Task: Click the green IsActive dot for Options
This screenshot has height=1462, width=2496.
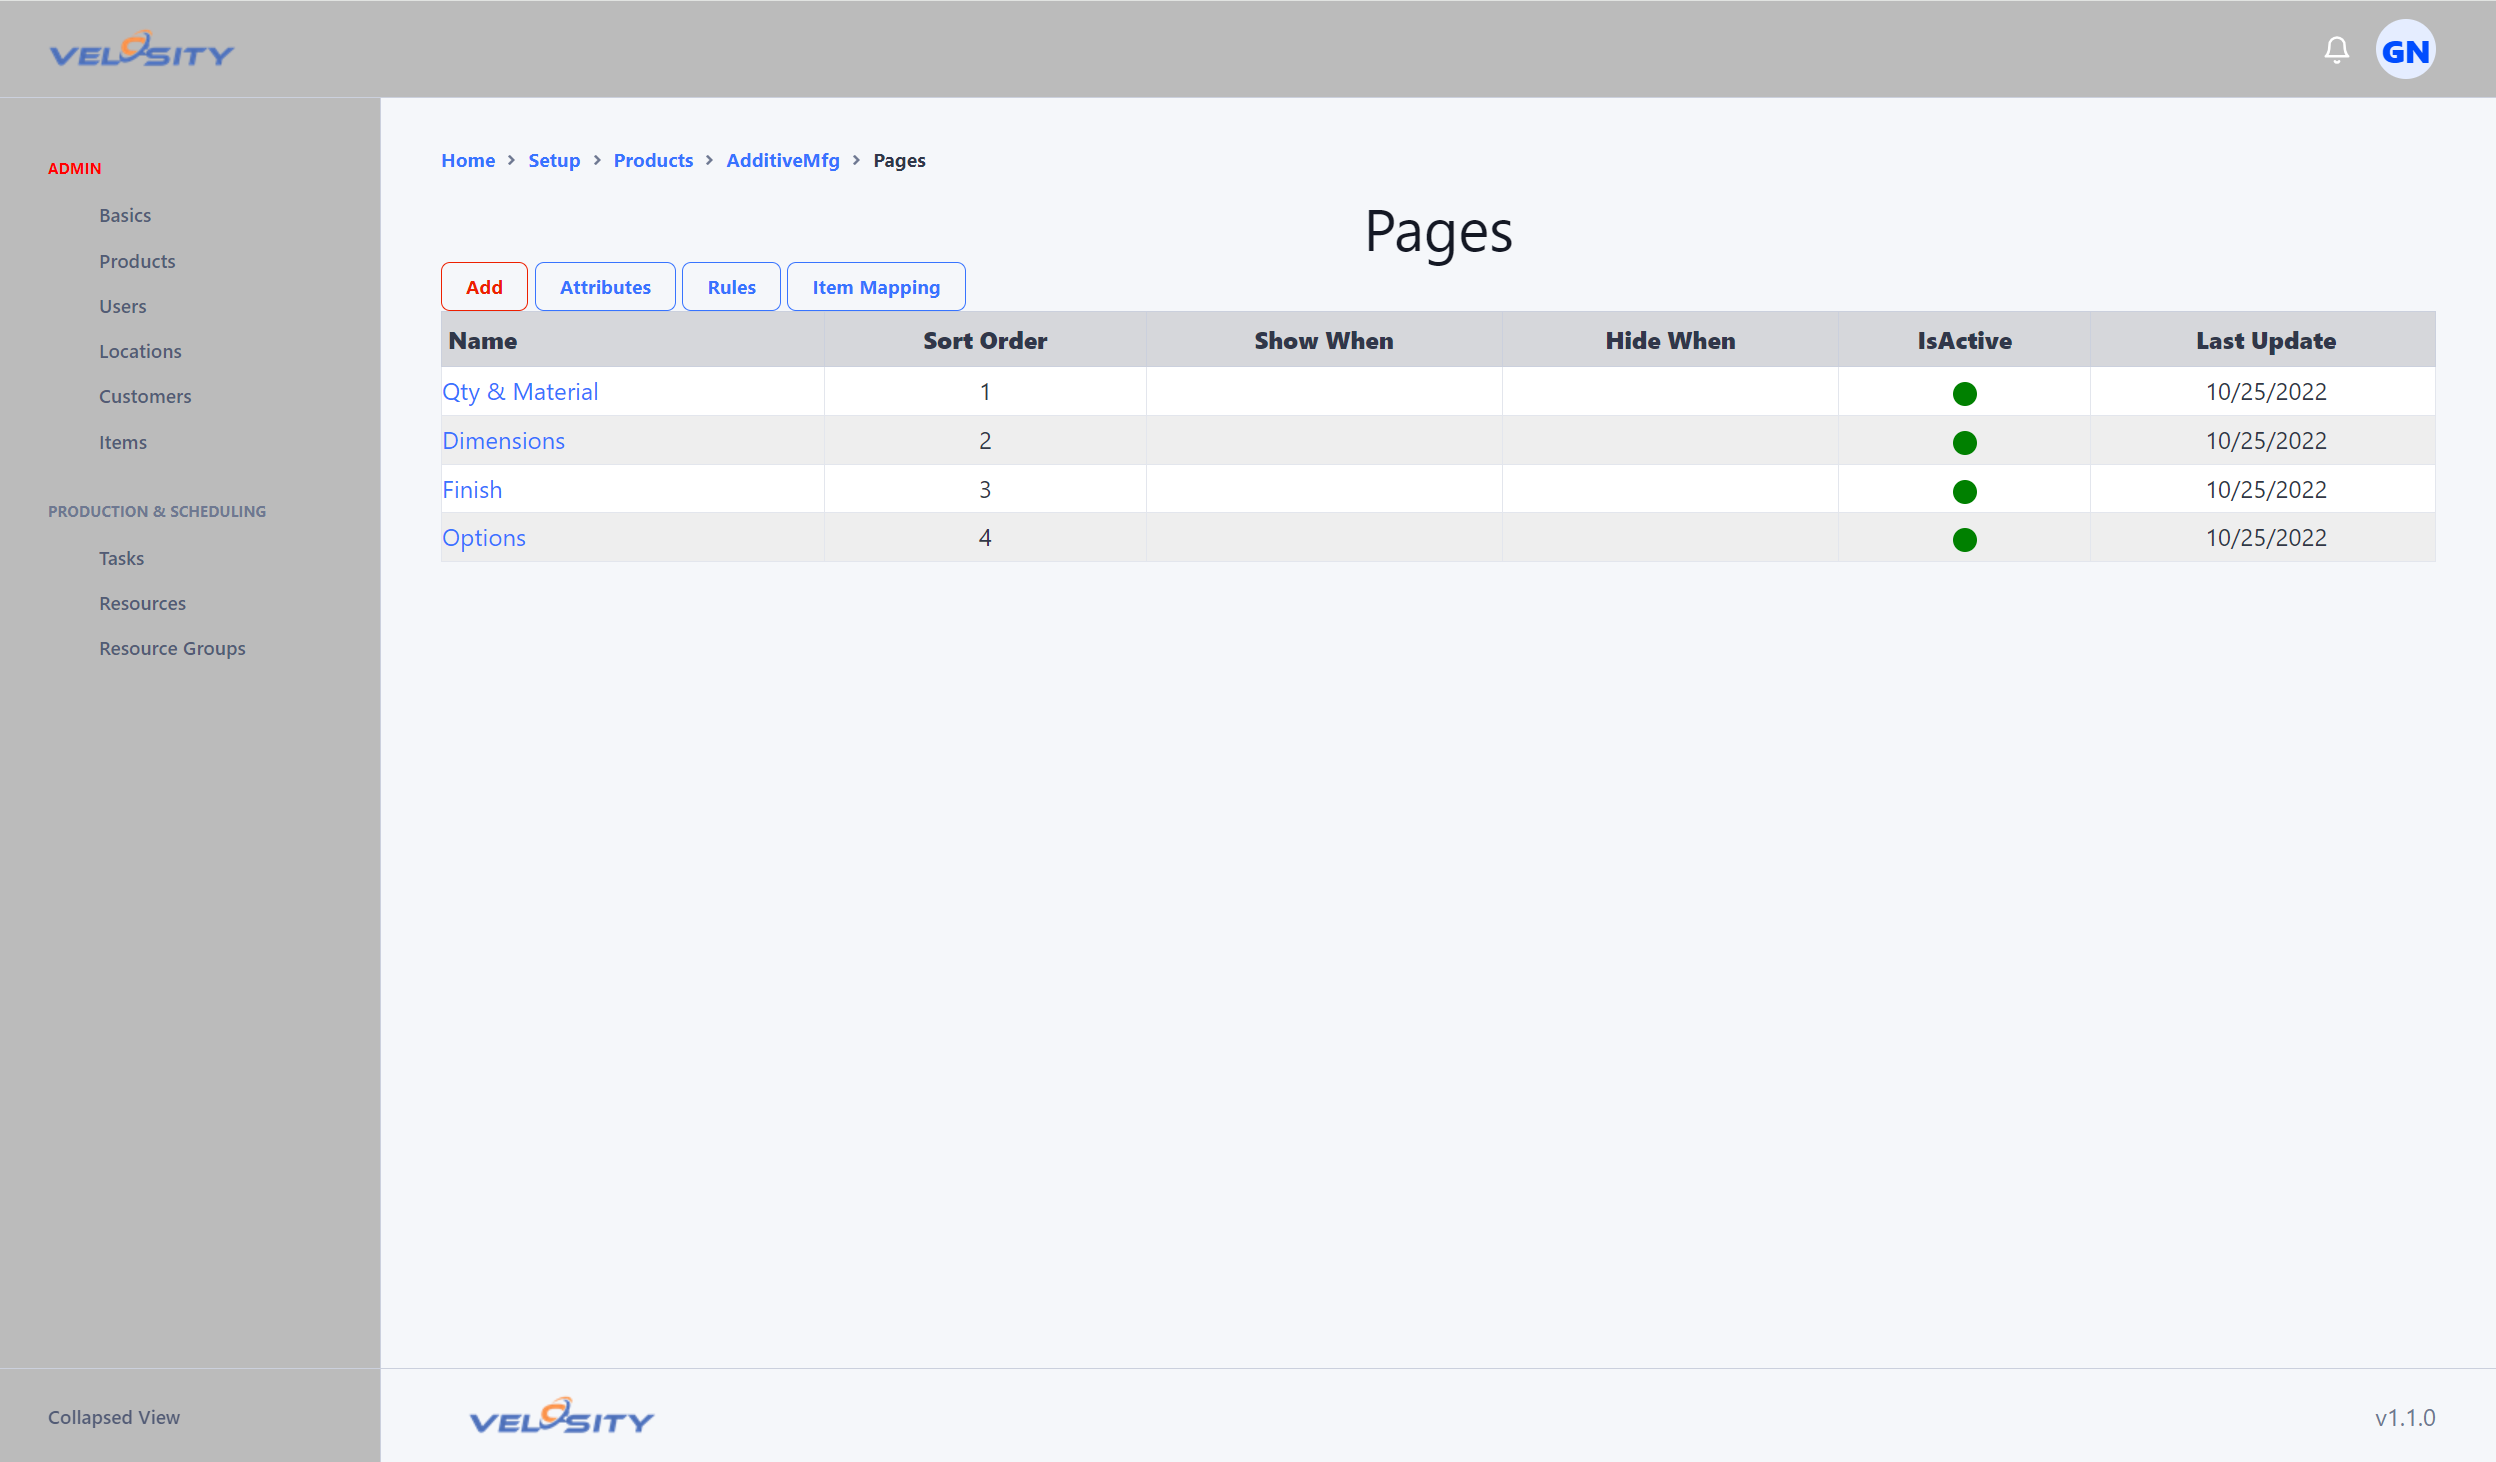Action: point(1964,539)
